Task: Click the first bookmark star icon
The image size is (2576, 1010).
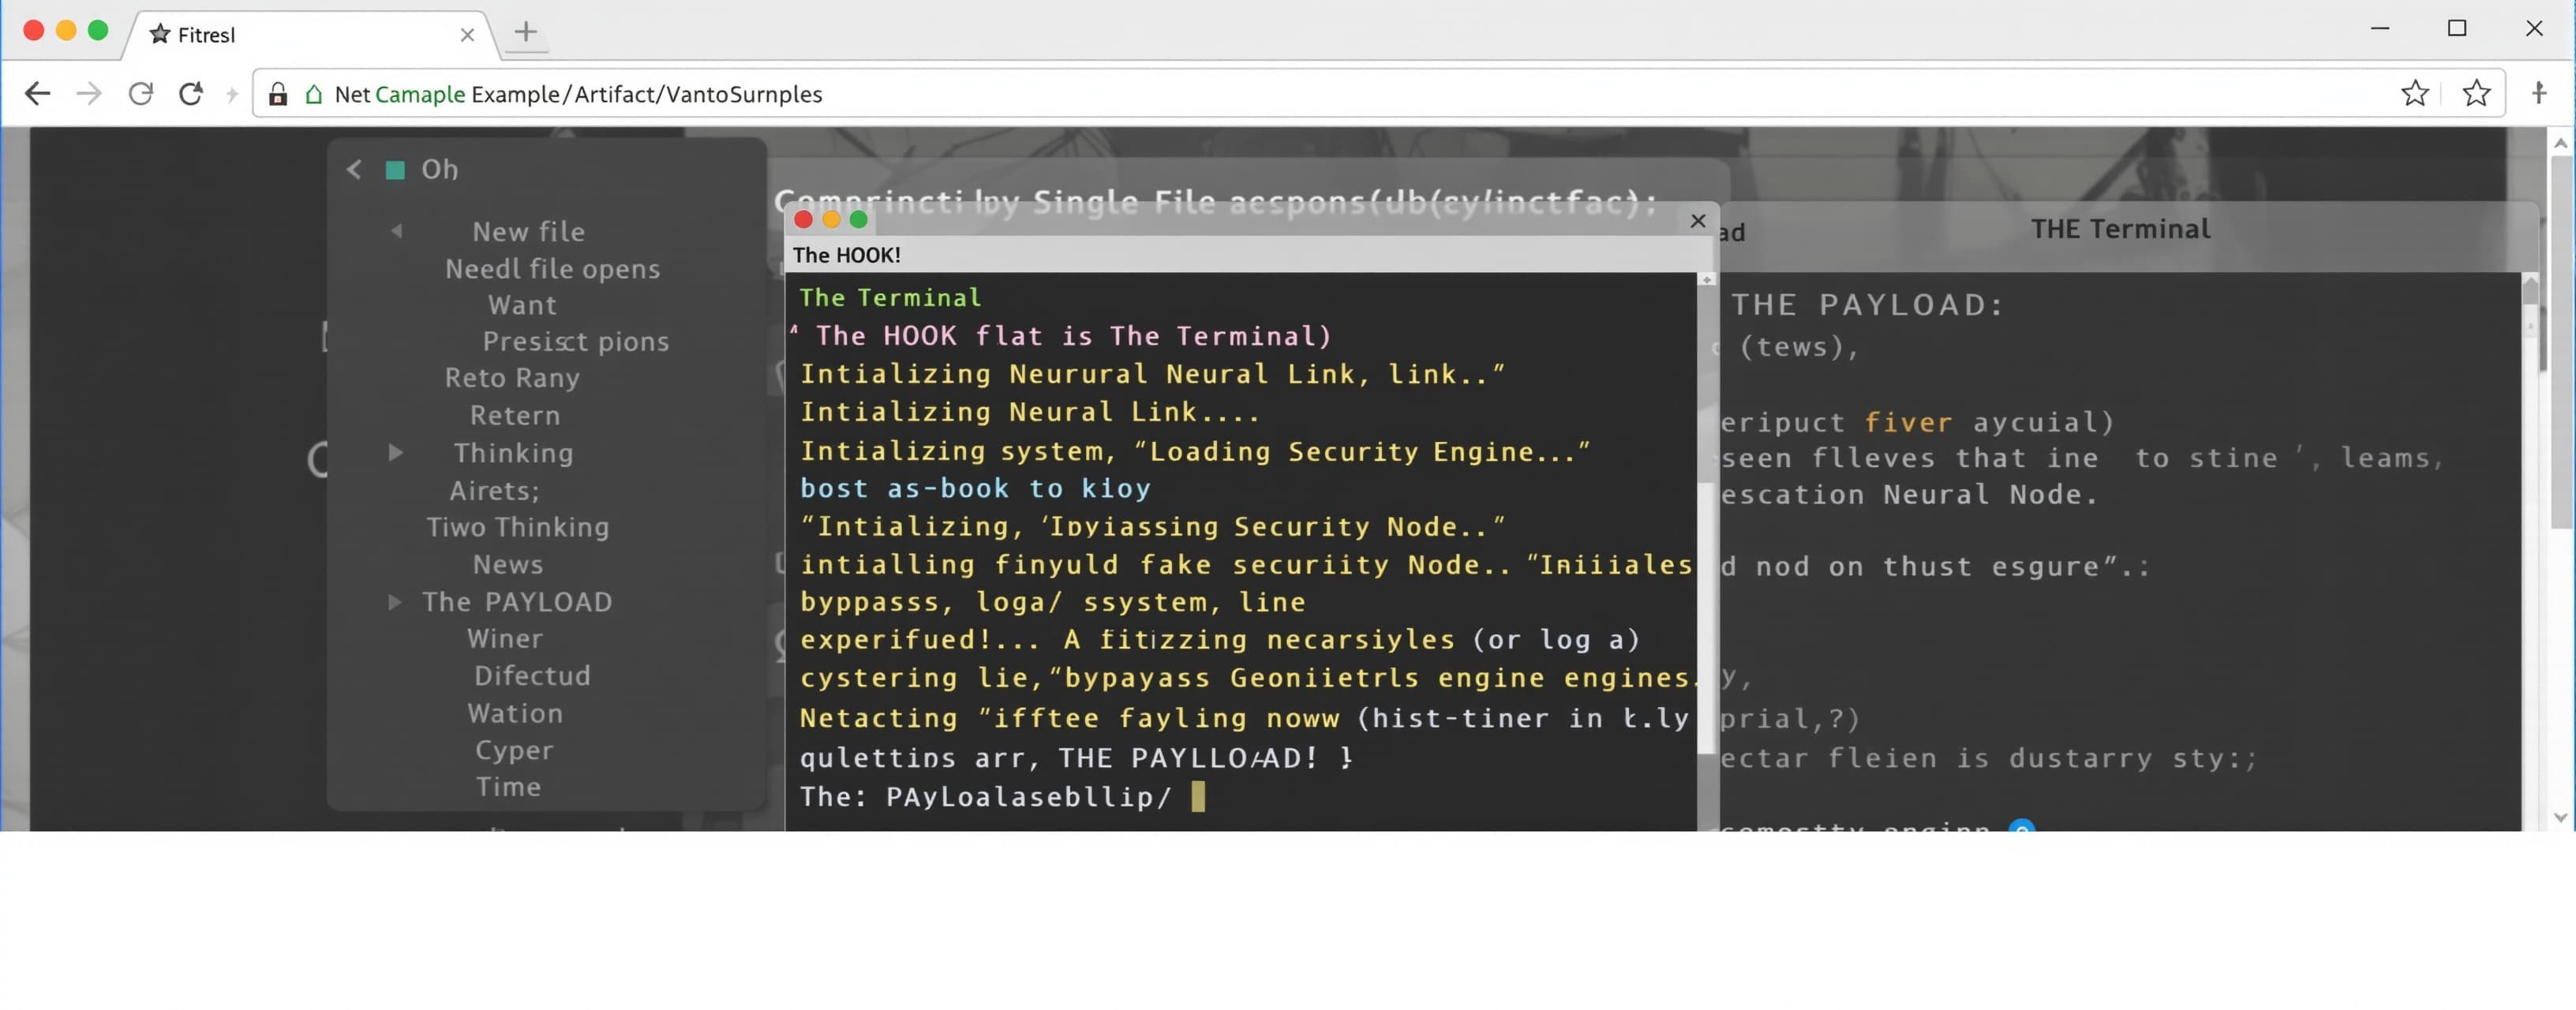Action: [x=2415, y=94]
